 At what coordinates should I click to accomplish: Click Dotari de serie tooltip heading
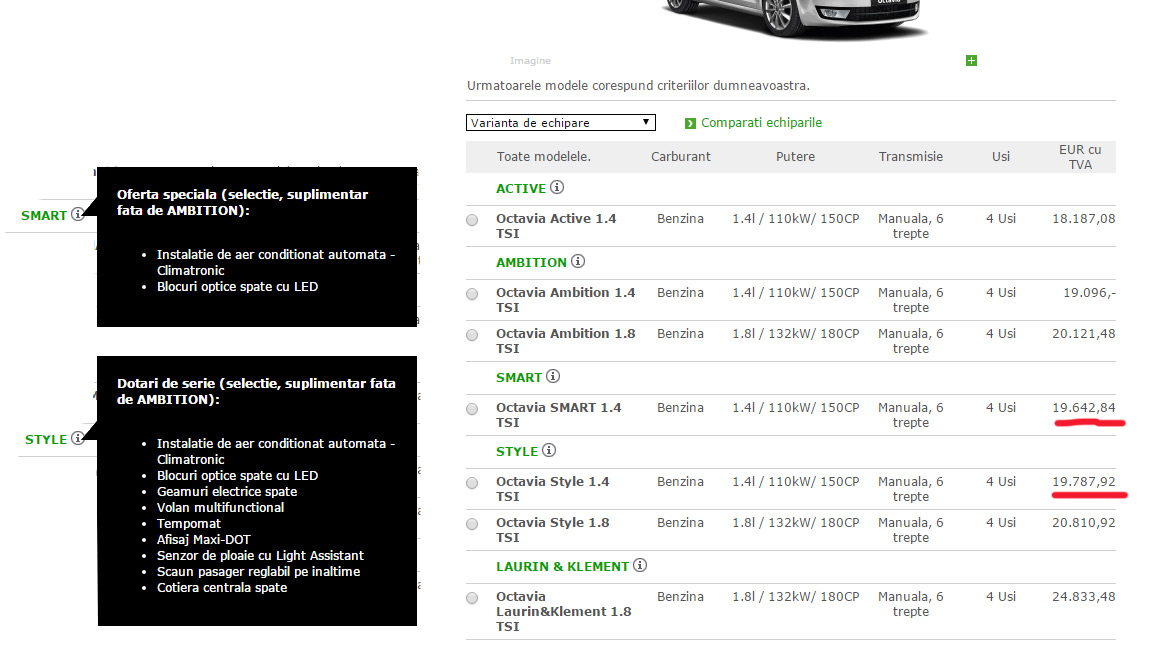pos(256,391)
